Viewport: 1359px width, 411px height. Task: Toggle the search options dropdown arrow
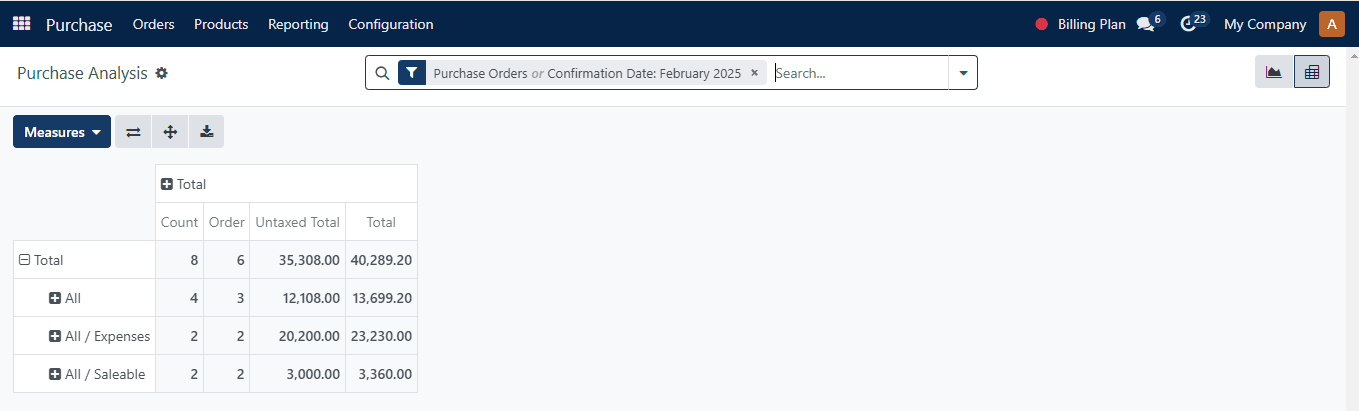point(963,73)
